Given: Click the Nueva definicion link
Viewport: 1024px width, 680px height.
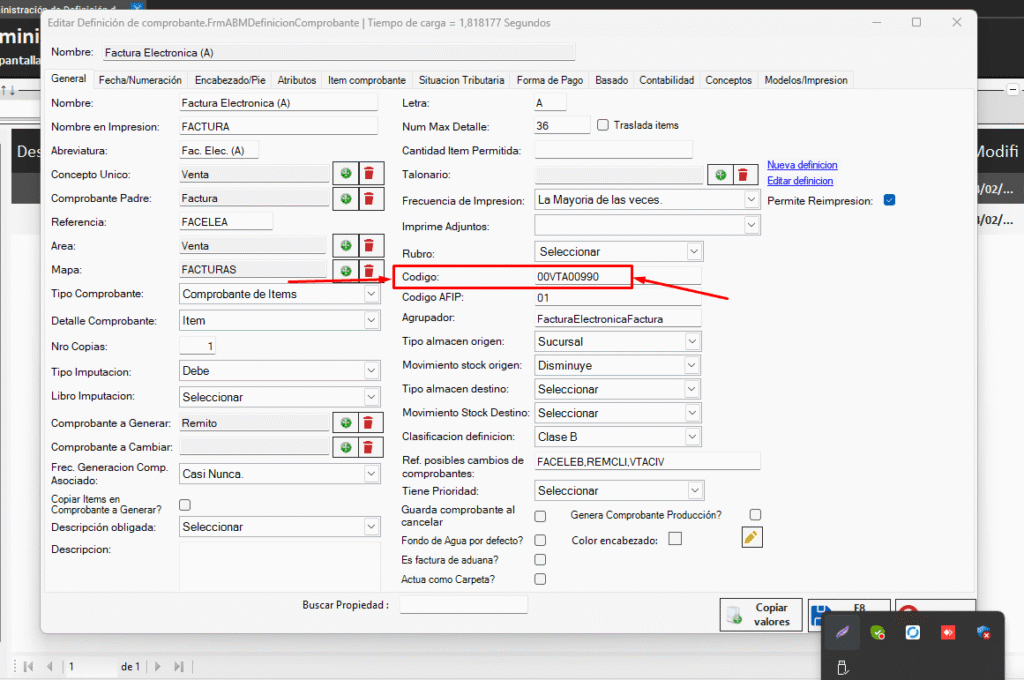Looking at the screenshot, I should 802,165.
